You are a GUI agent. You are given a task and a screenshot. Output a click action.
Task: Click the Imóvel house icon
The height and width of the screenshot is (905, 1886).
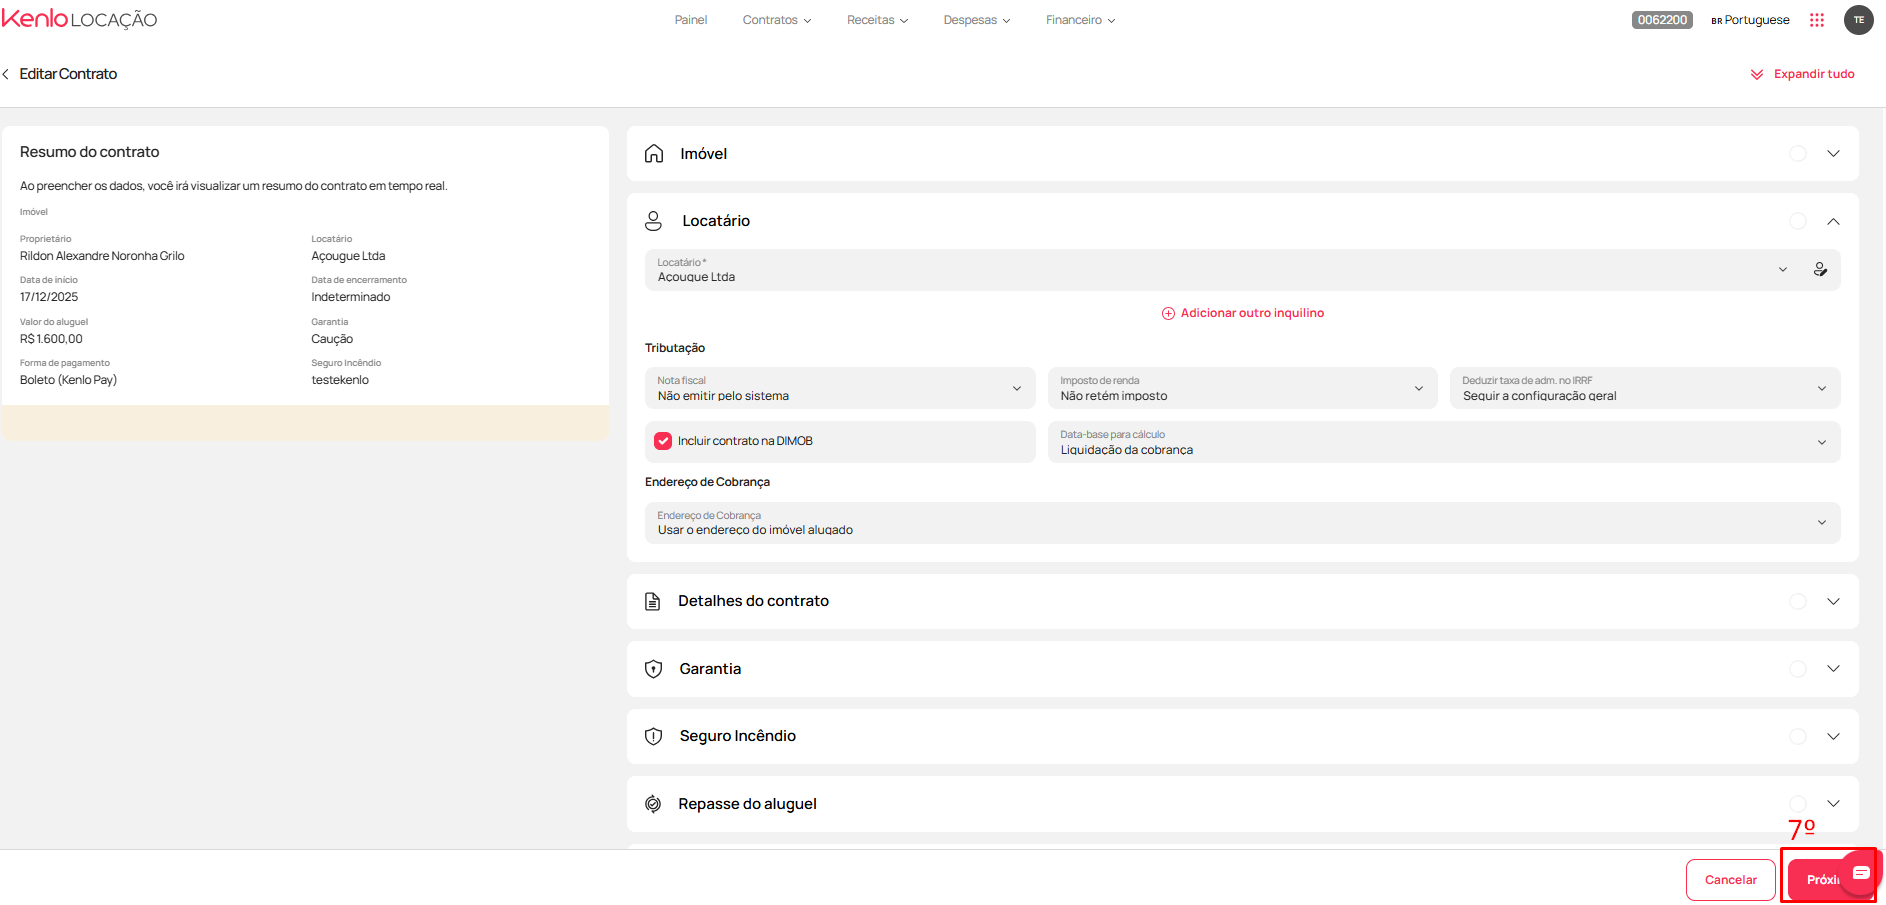click(654, 153)
